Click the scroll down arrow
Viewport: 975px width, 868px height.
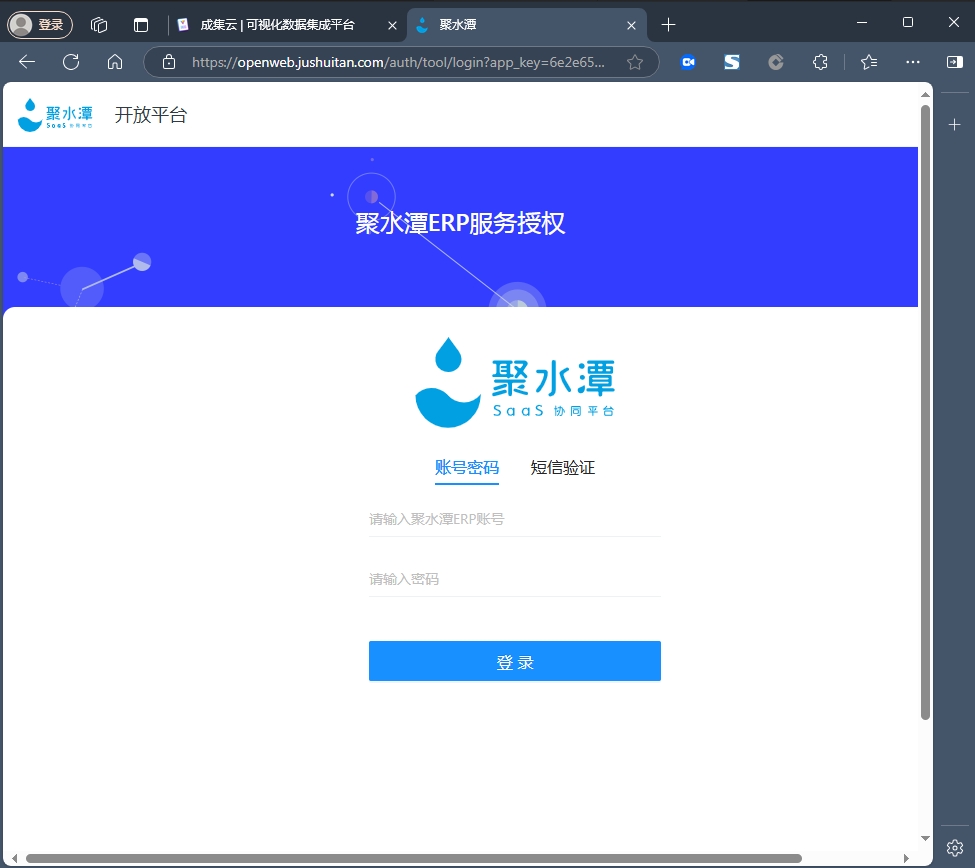click(x=925, y=838)
